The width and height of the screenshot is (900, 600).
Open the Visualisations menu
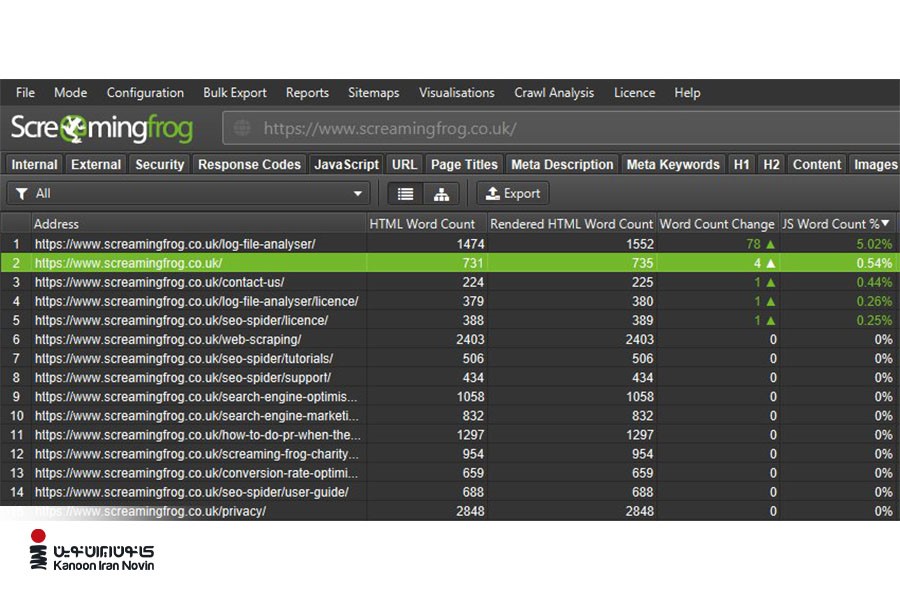[456, 93]
